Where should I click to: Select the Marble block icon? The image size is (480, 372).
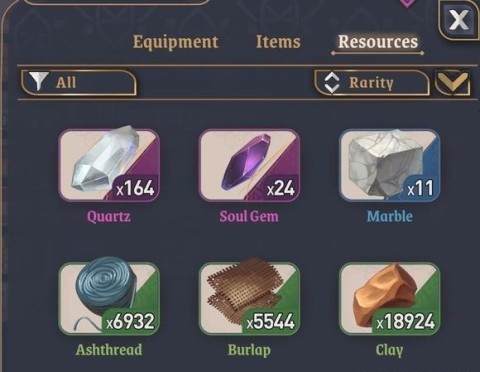click(x=390, y=165)
